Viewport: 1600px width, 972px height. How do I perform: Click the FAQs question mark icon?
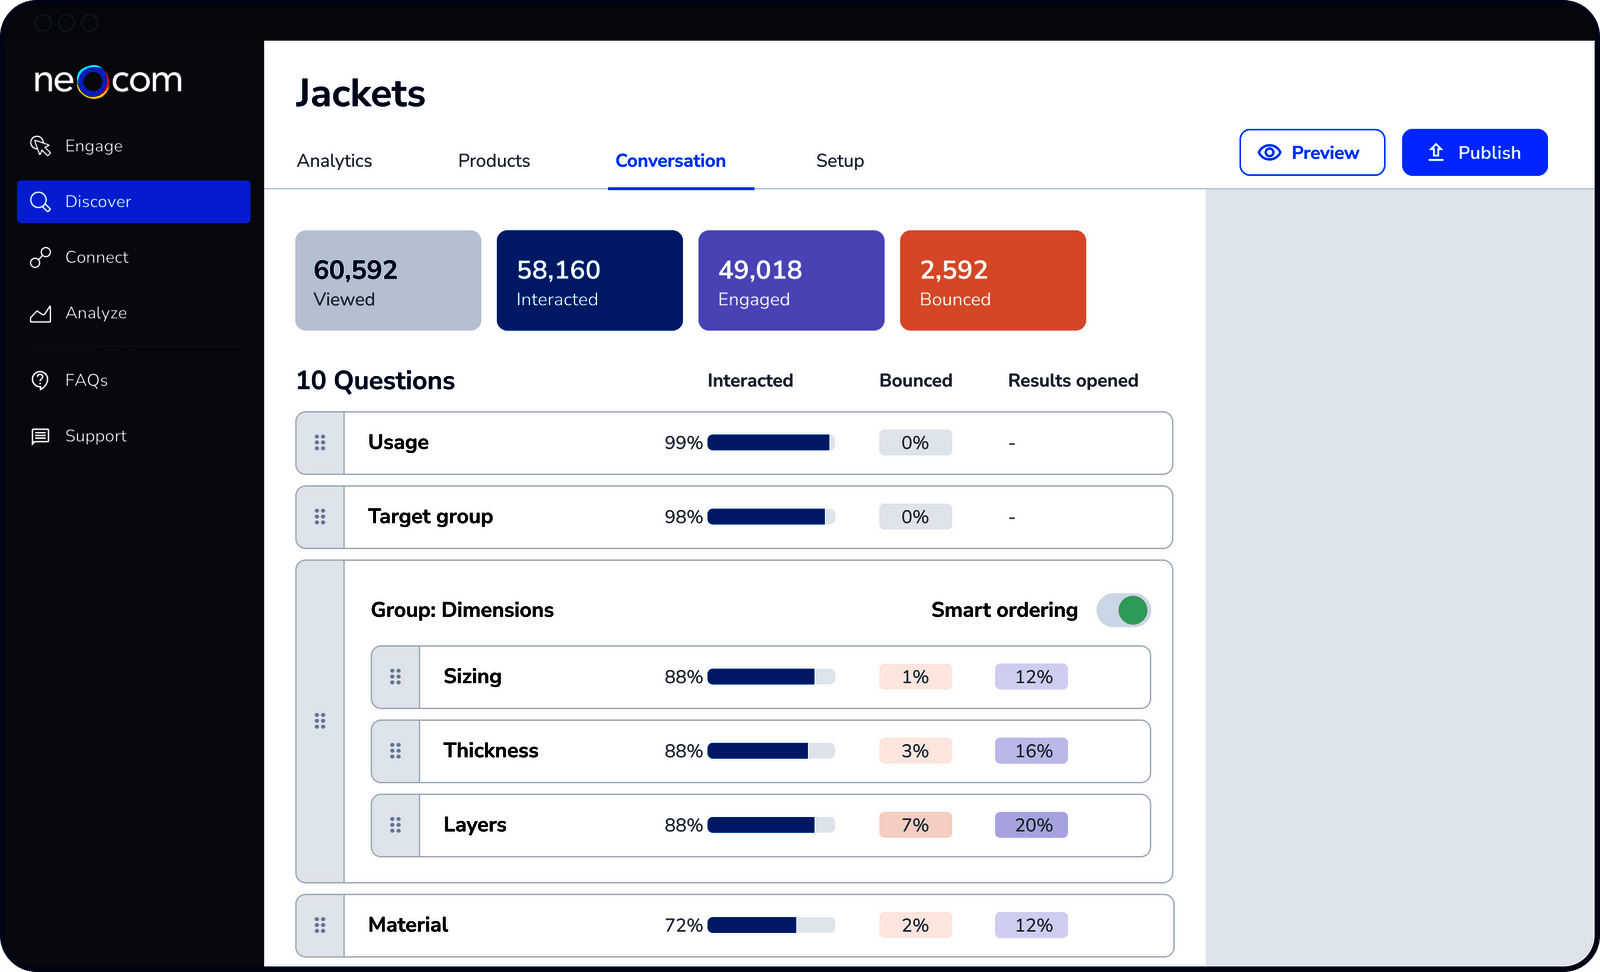[x=41, y=380]
